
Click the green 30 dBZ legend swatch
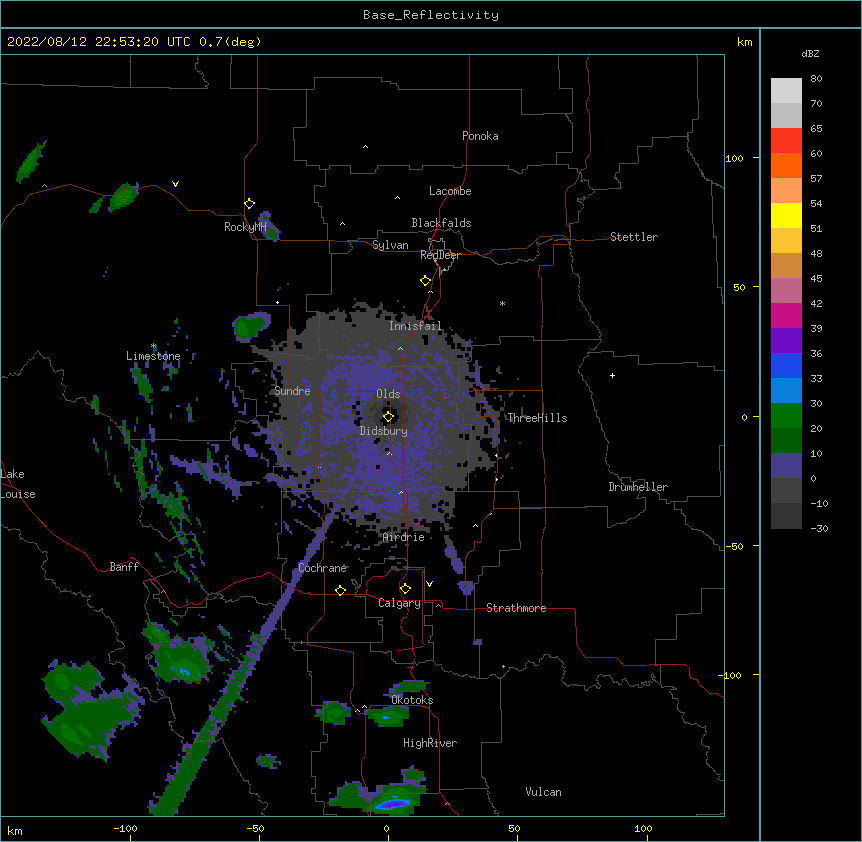click(786, 416)
